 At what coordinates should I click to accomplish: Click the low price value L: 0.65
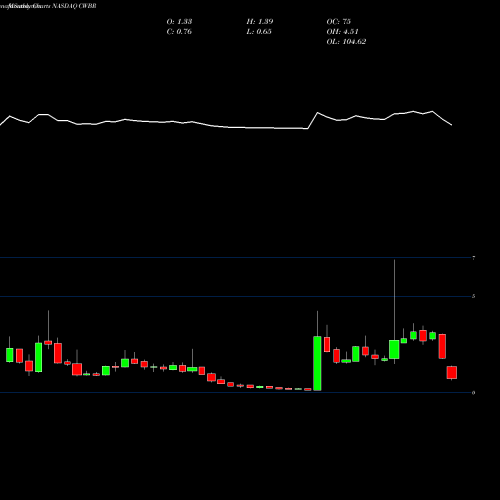[x=259, y=32]
